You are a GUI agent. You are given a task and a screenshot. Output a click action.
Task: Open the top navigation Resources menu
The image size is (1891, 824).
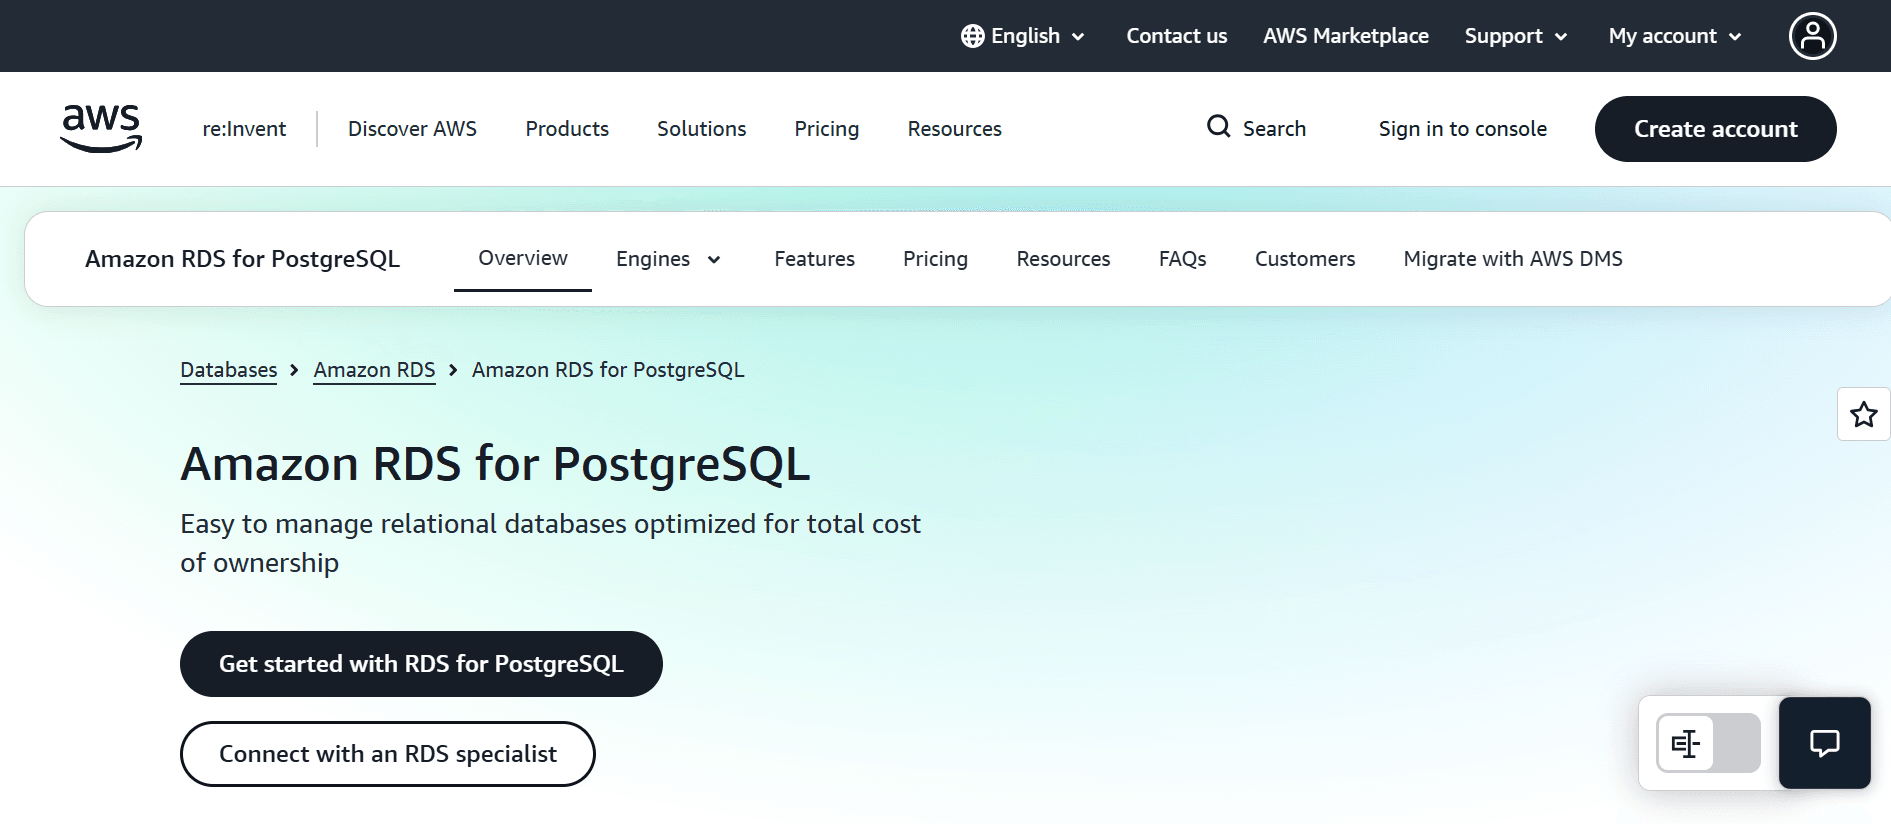[x=954, y=129]
